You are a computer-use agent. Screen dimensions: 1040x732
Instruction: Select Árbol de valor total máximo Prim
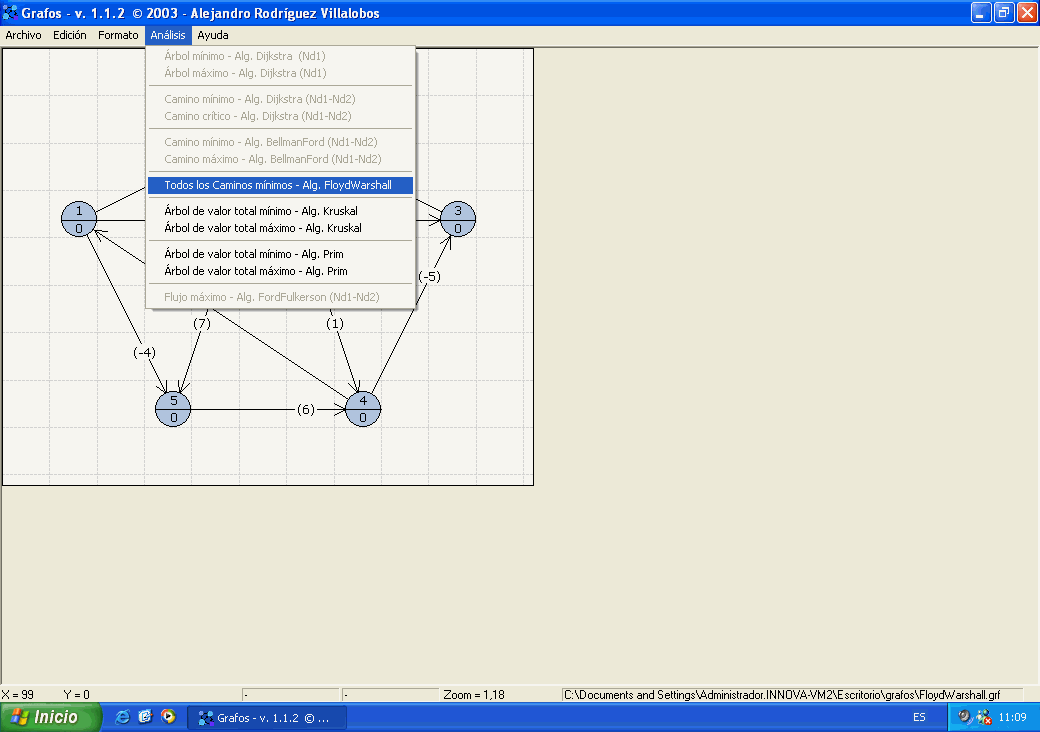coord(255,271)
